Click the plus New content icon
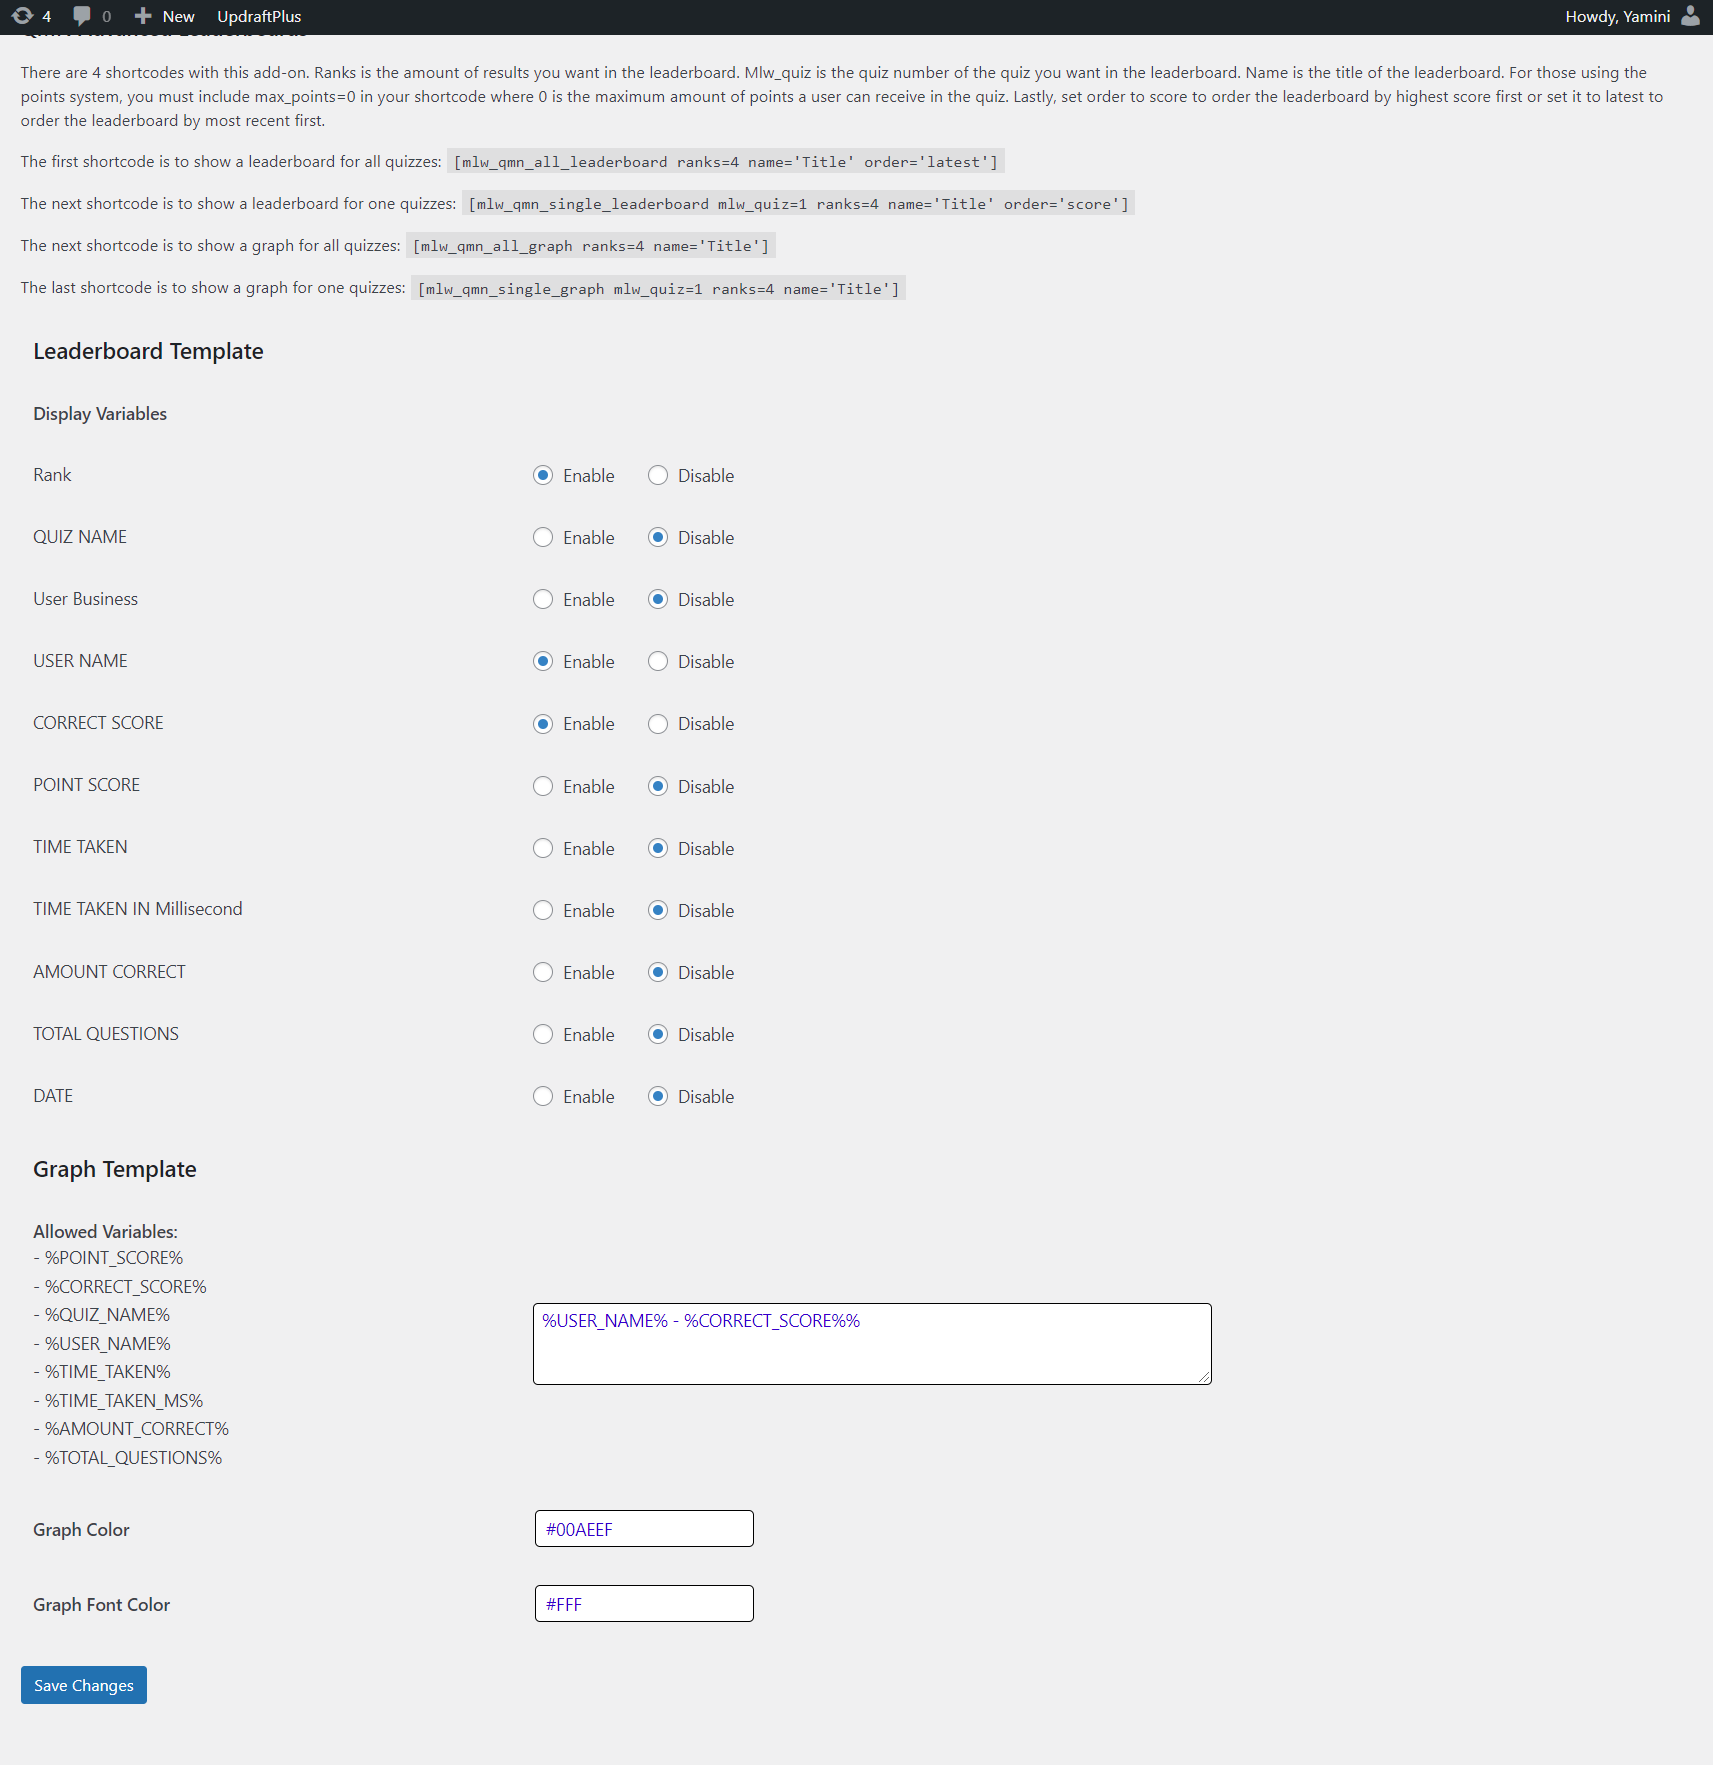The height and width of the screenshot is (1765, 1714). (143, 16)
